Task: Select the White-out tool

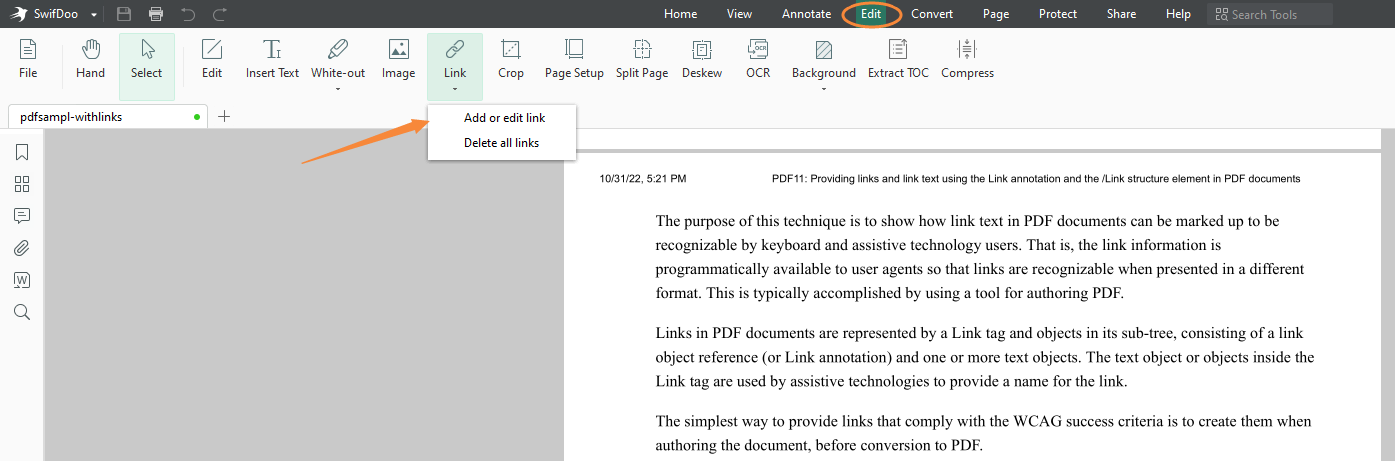Action: 338,59
